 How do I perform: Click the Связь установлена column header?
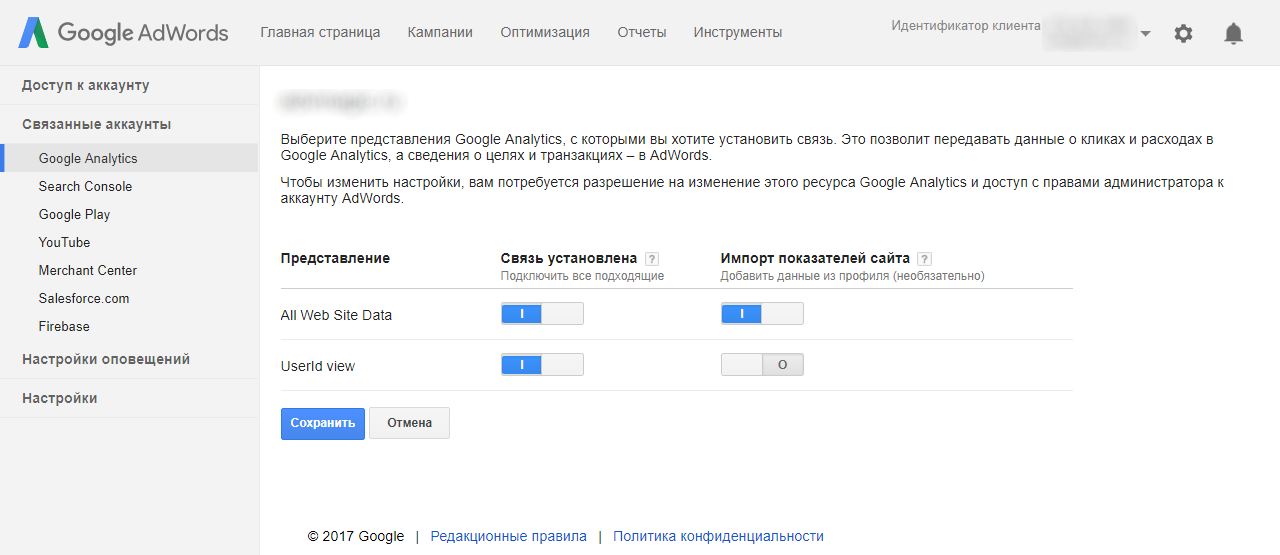[569, 258]
